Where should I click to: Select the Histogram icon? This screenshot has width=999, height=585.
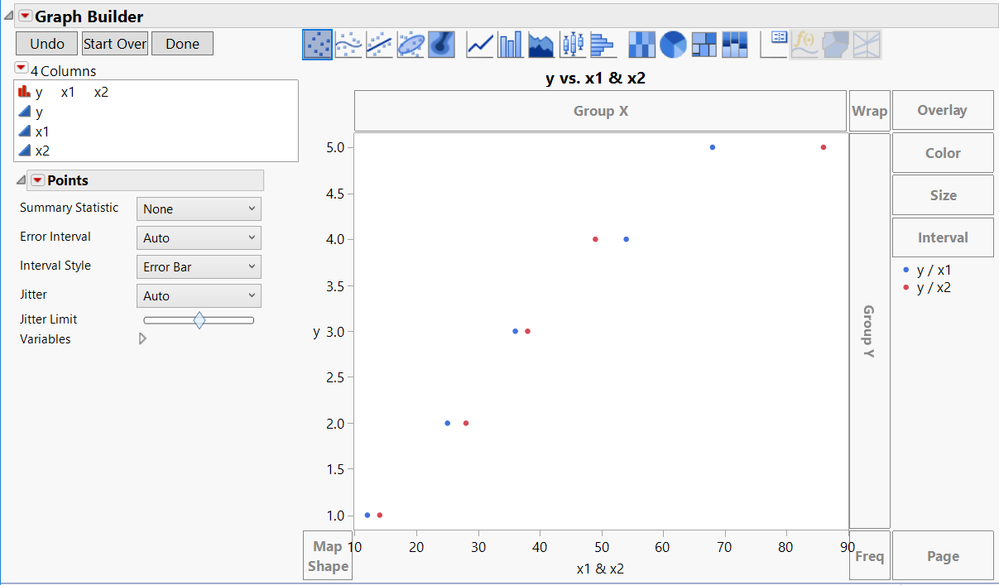pos(602,45)
